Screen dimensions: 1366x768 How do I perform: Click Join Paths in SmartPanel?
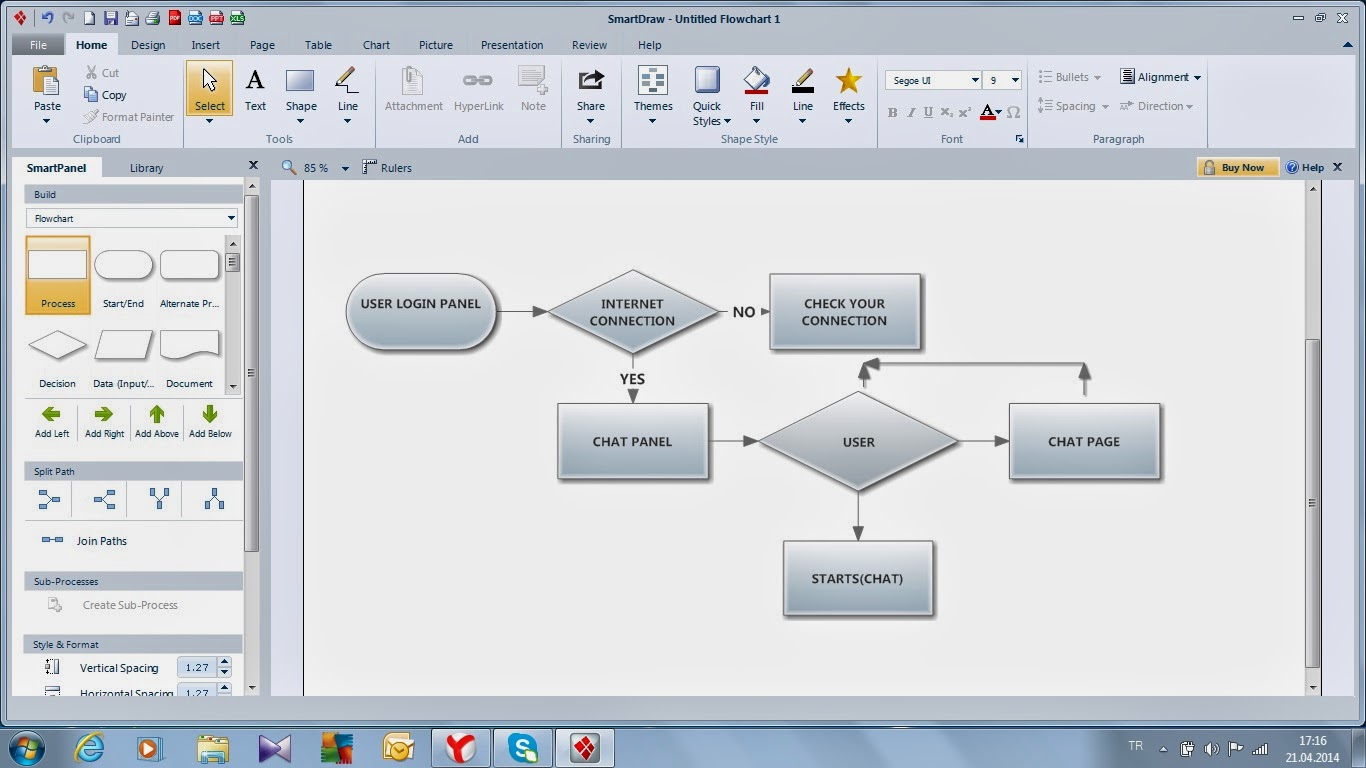(x=101, y=541)
